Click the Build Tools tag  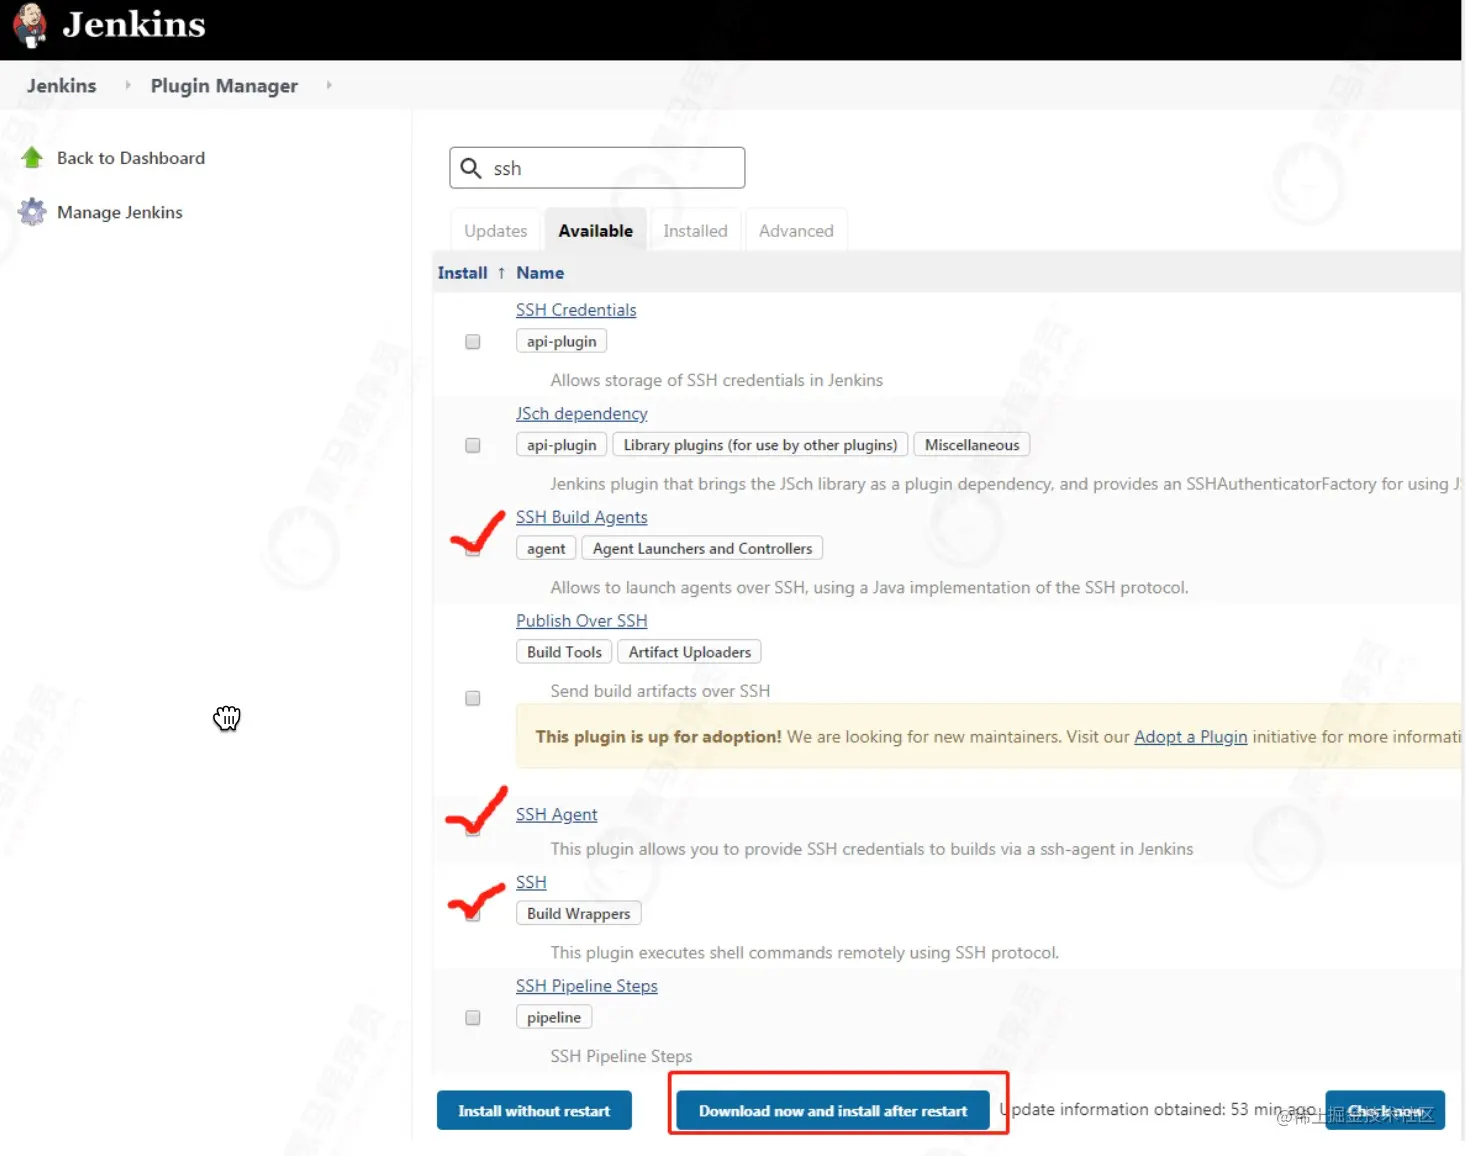click(x=564, y=652)
